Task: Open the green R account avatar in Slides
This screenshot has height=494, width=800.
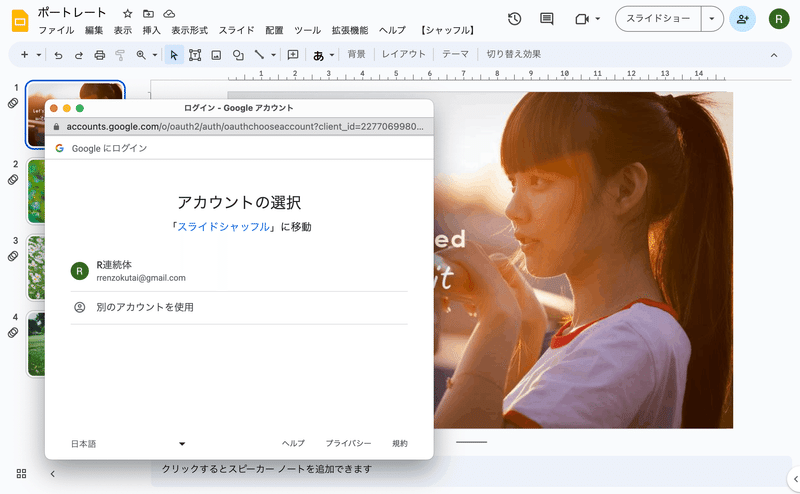Action: (779, 19)
